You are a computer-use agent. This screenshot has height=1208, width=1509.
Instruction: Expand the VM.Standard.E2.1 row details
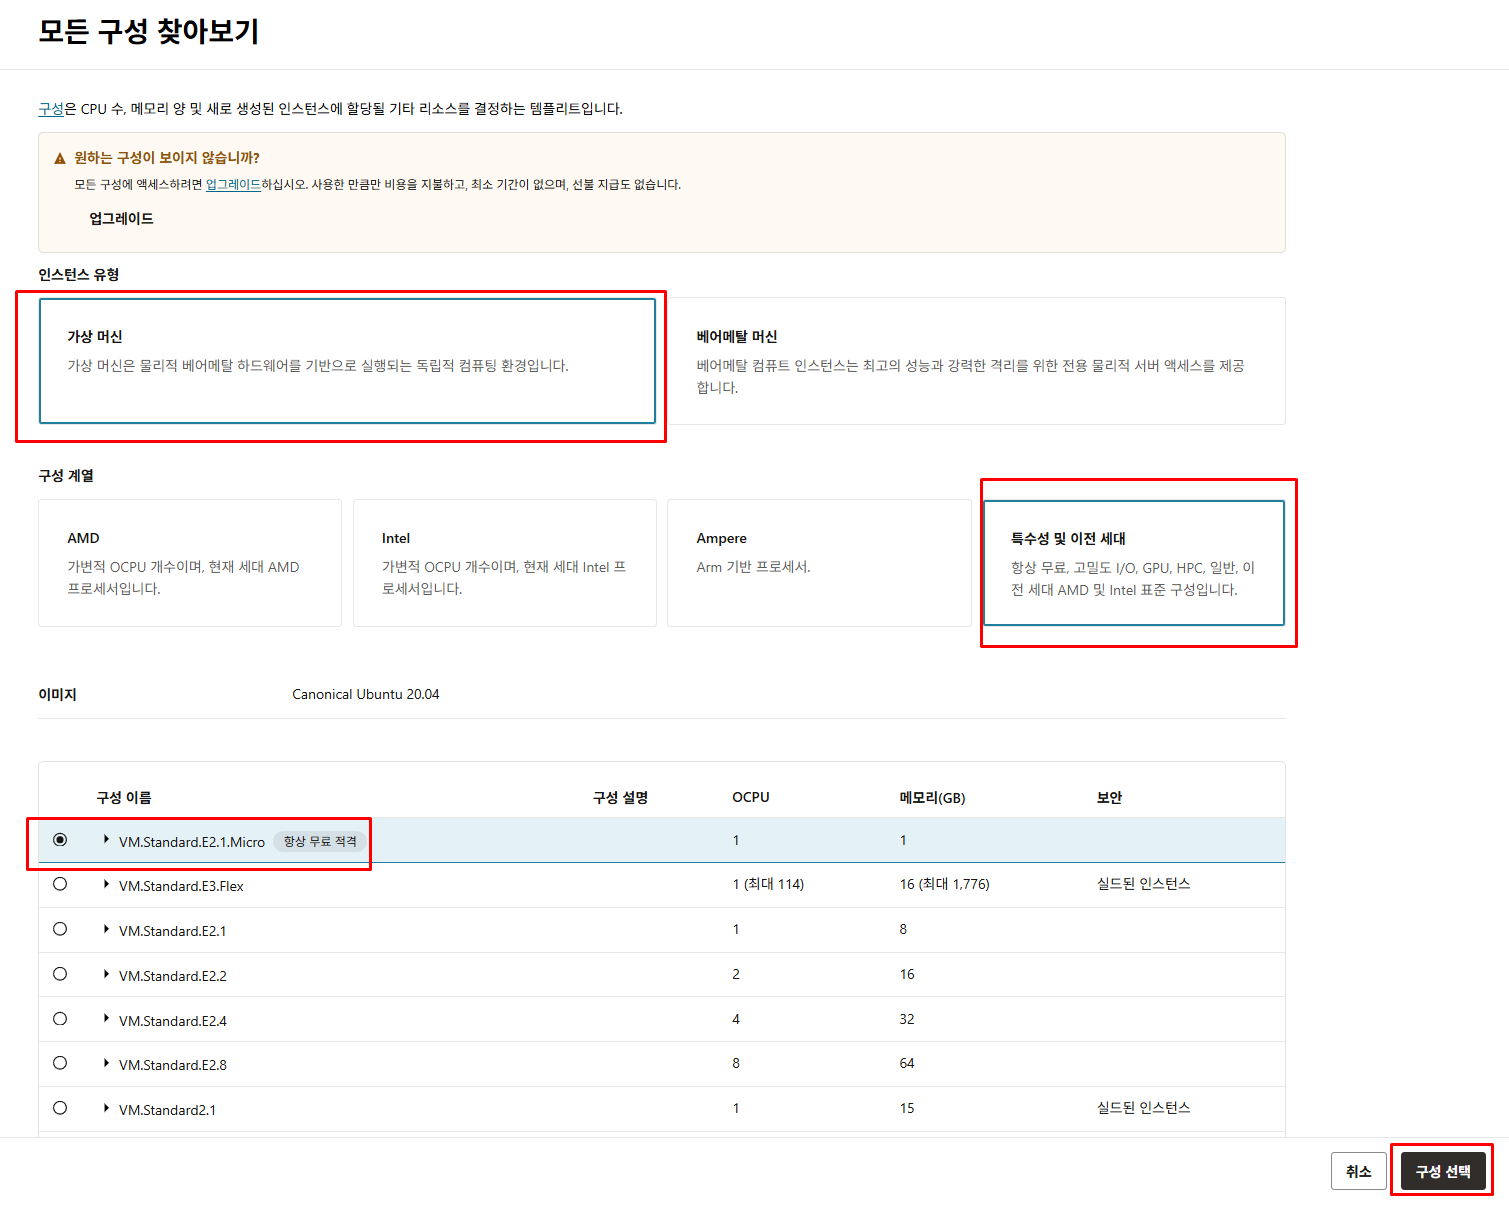[106, 929]
